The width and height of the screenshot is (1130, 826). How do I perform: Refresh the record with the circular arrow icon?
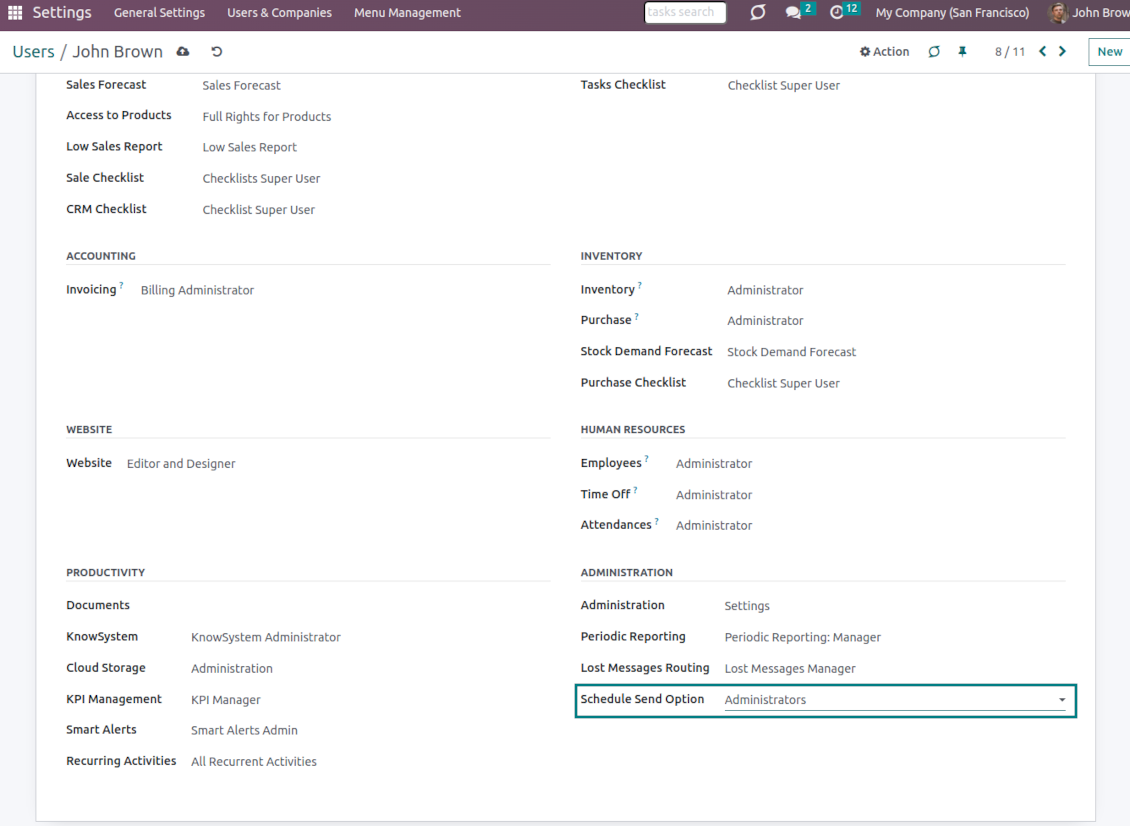(x=933, y=51)
